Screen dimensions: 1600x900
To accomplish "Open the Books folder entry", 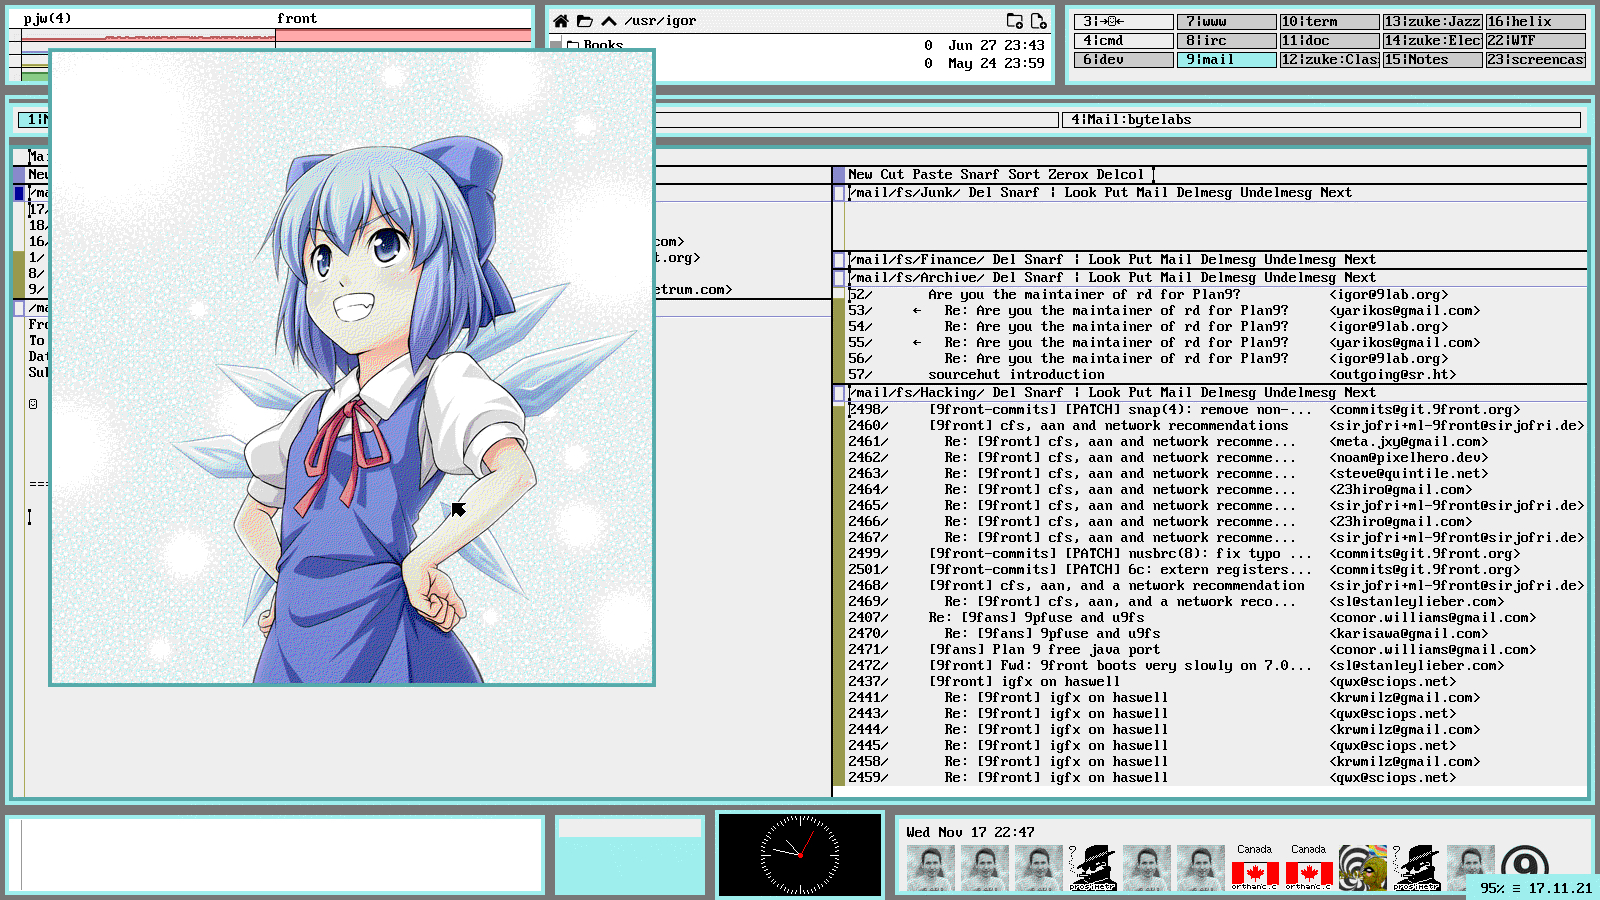I will [x=603, y=45].
